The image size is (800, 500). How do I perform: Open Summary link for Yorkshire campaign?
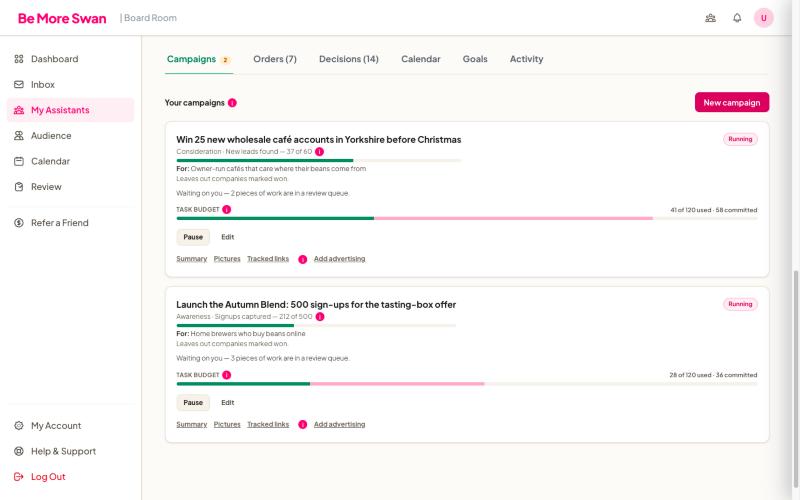191,259
